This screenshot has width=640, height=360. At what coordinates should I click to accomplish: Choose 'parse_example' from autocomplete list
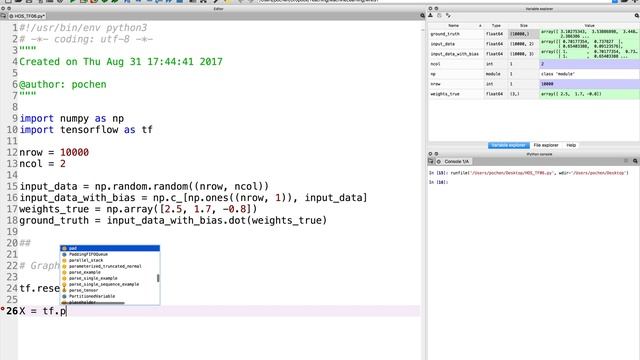click(x=109, y=272)
